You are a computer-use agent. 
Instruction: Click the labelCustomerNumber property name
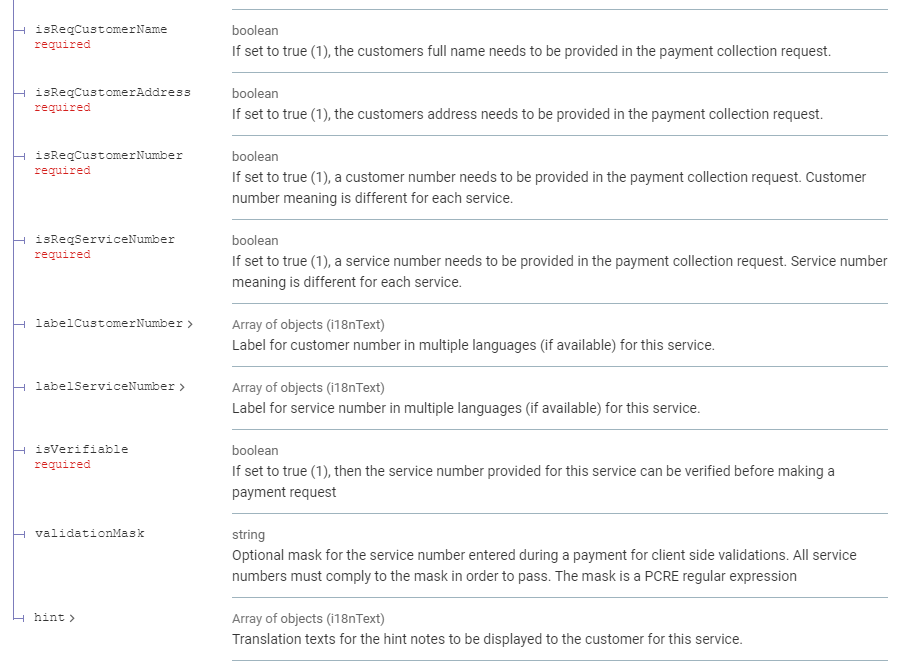(109, 324)
